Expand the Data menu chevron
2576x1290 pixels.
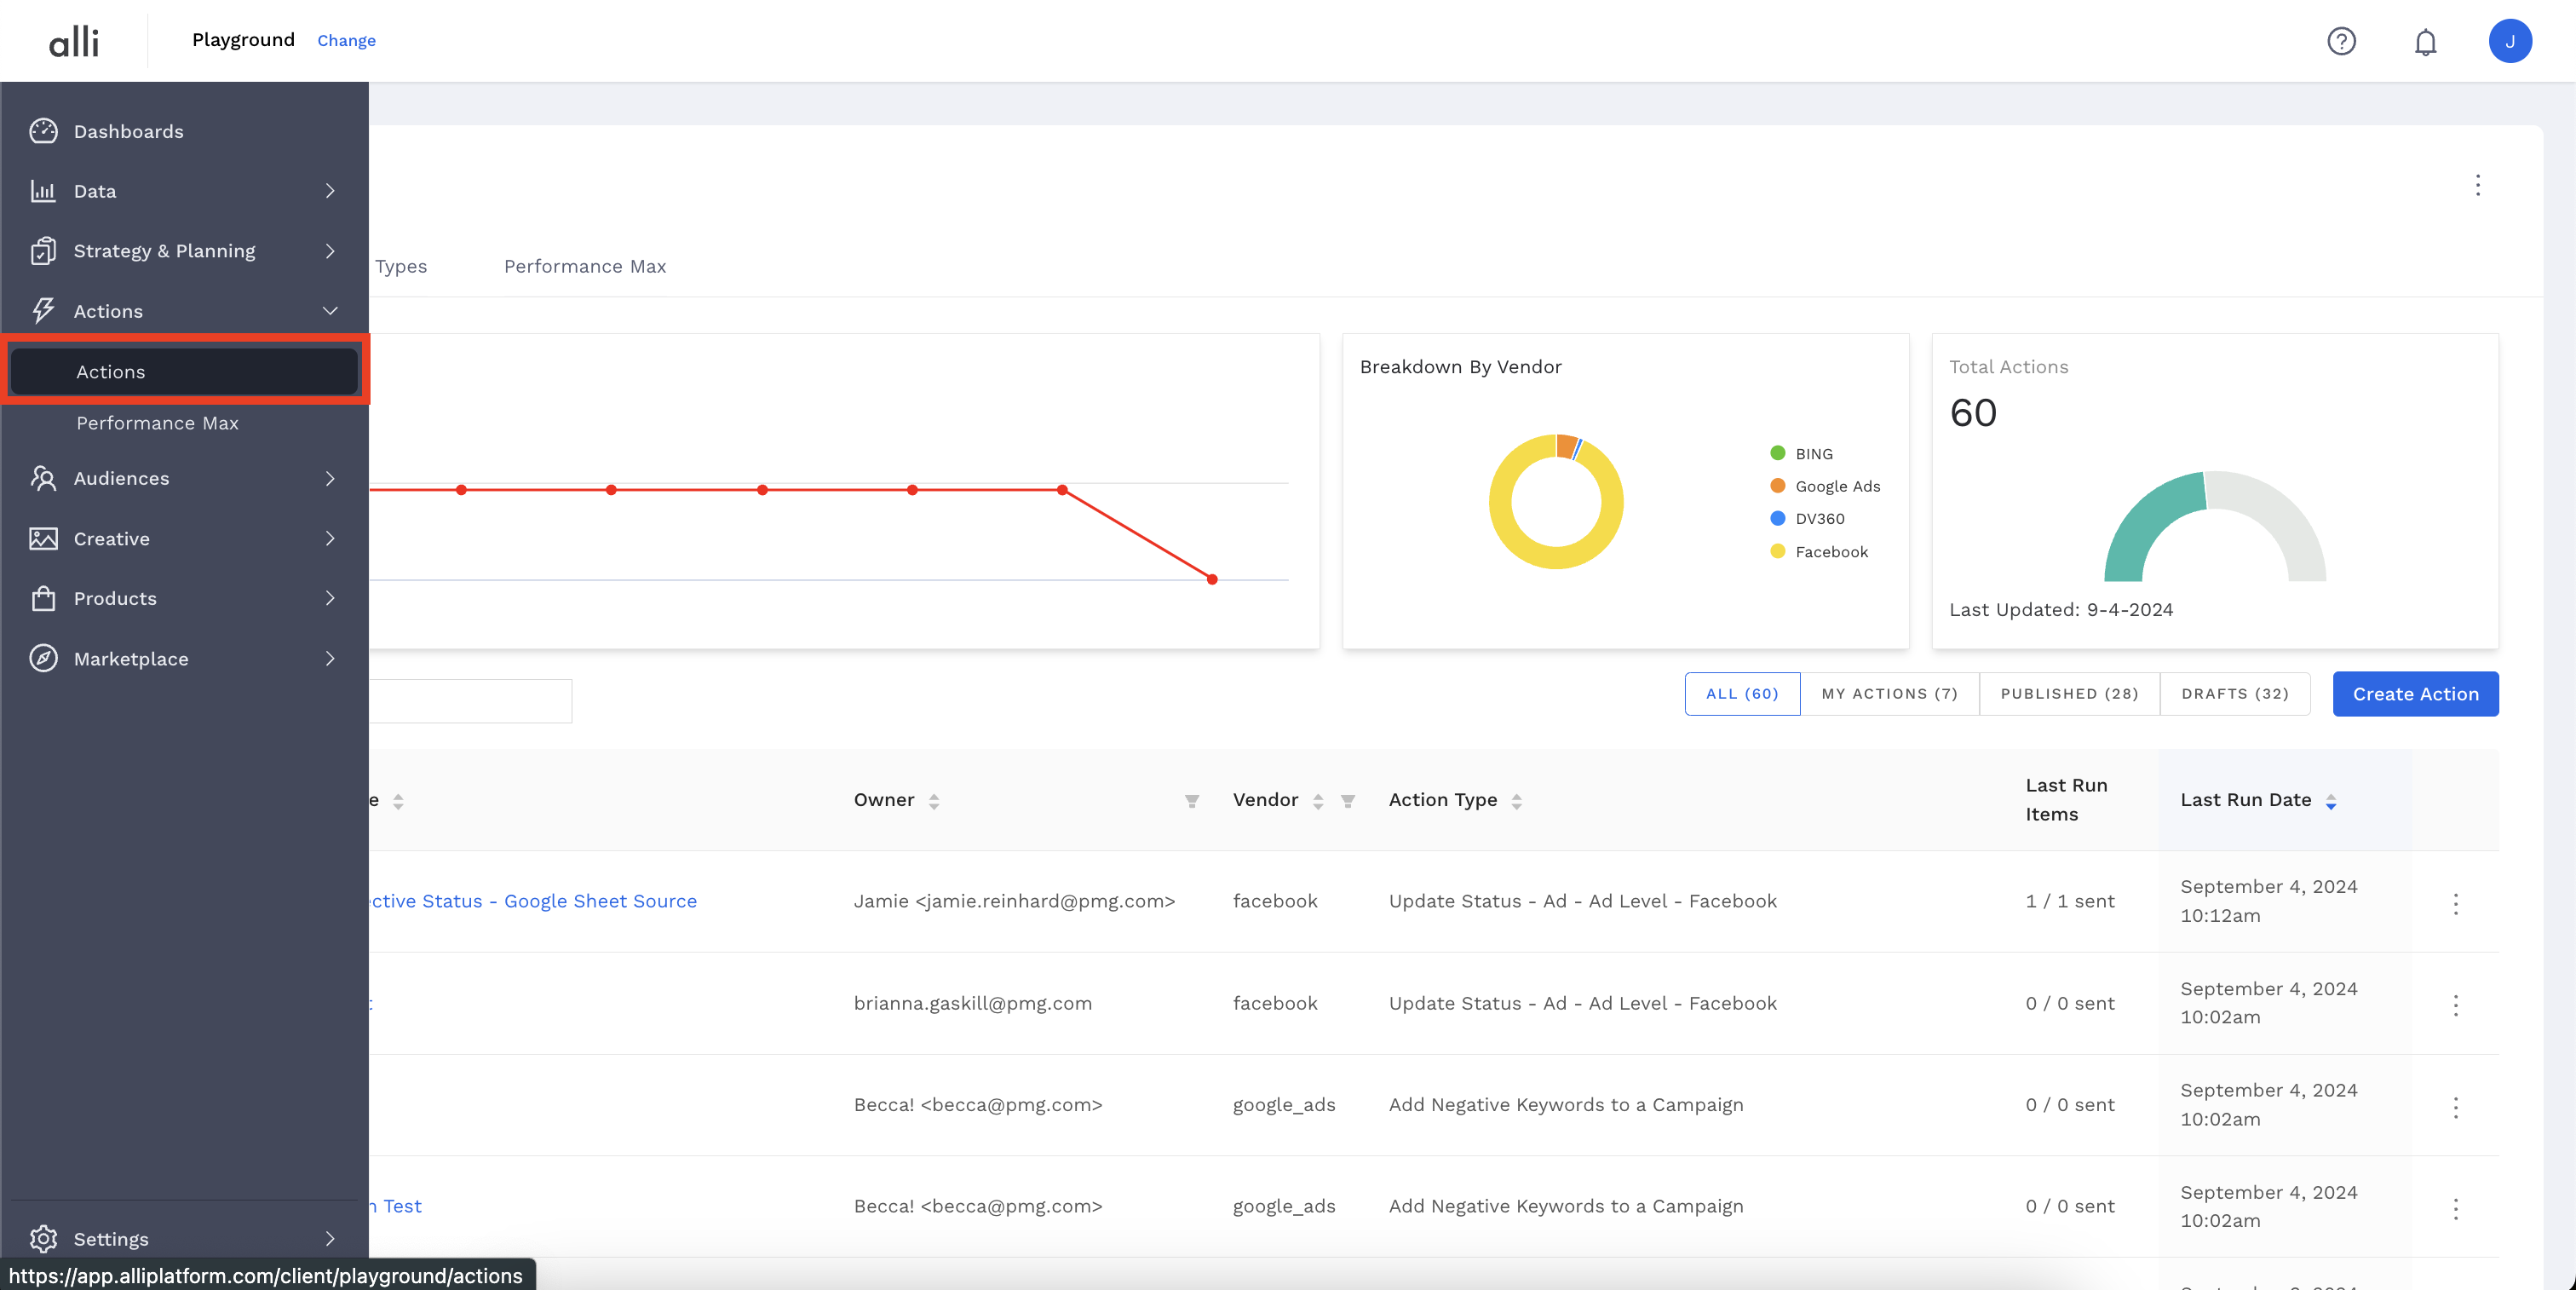point(330,191)
